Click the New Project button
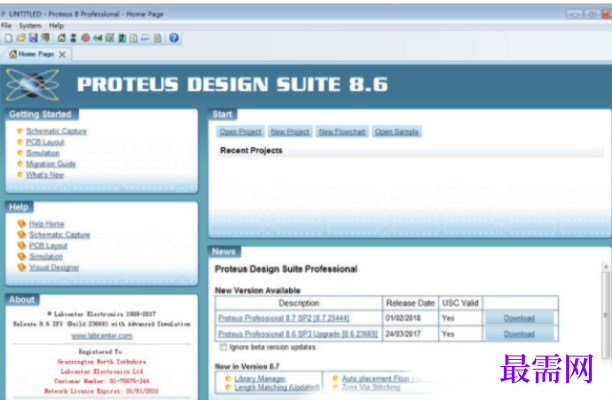Image resolution: width=612 pixels, height=400 pixels. 290,132
